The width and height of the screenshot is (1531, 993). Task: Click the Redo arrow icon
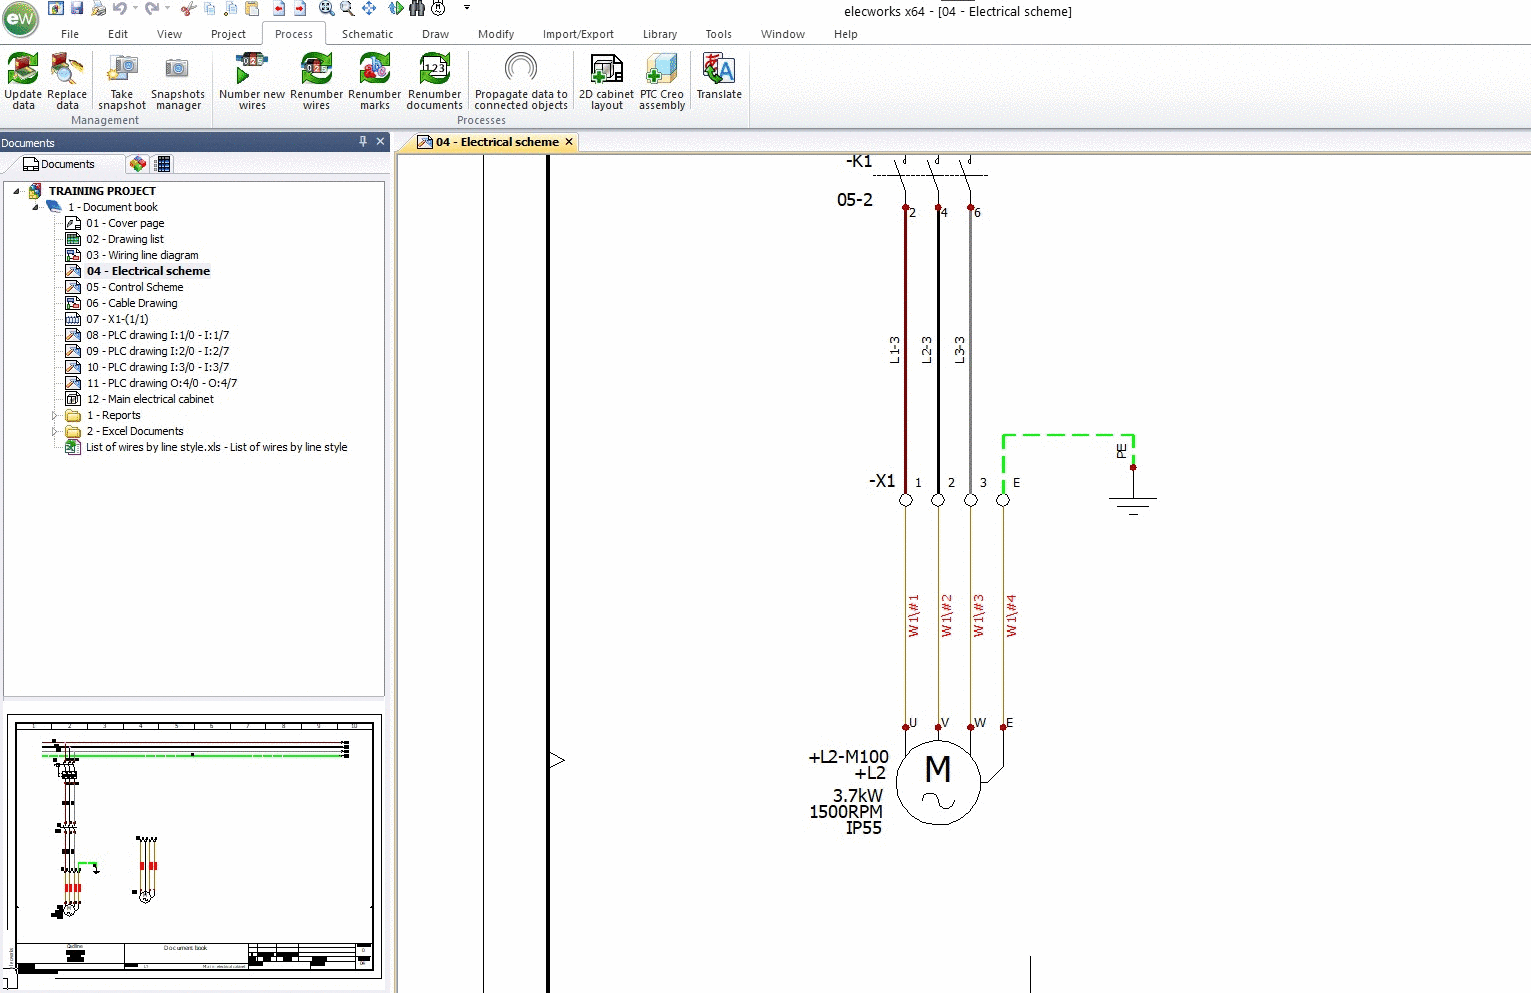[x=151, y=8]
